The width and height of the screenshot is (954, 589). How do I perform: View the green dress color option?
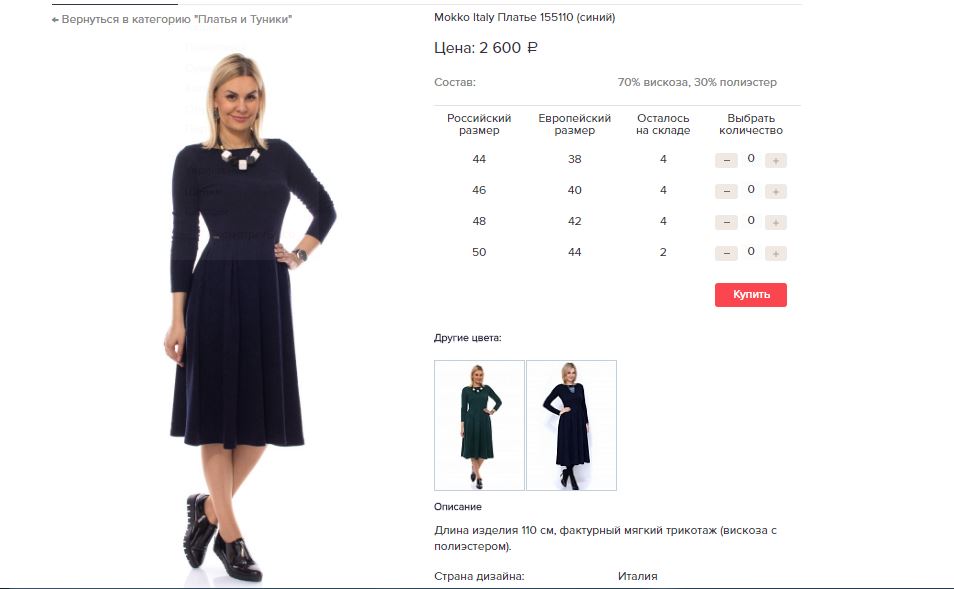click(479, 425)
